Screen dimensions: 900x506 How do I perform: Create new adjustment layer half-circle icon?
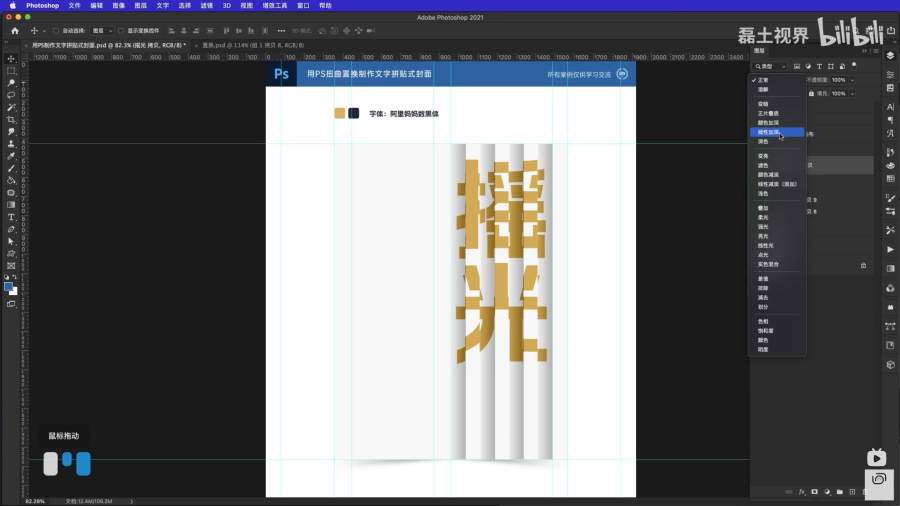tap(827, 492)
